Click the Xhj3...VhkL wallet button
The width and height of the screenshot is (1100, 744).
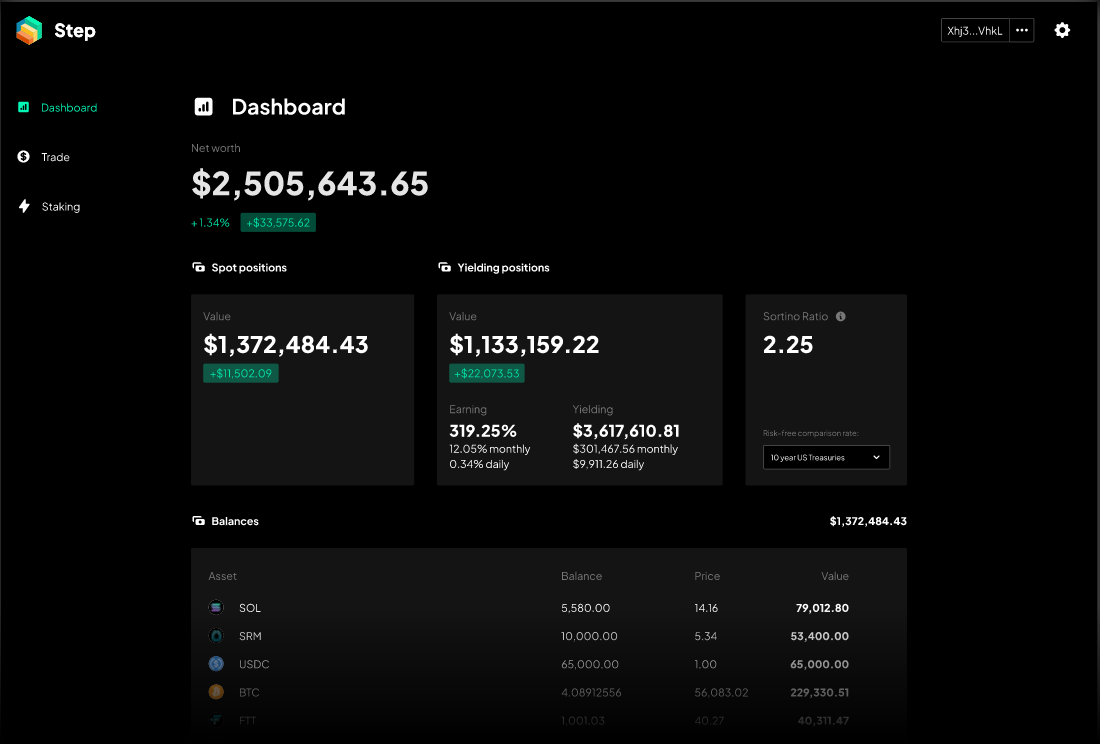point(974,30)
